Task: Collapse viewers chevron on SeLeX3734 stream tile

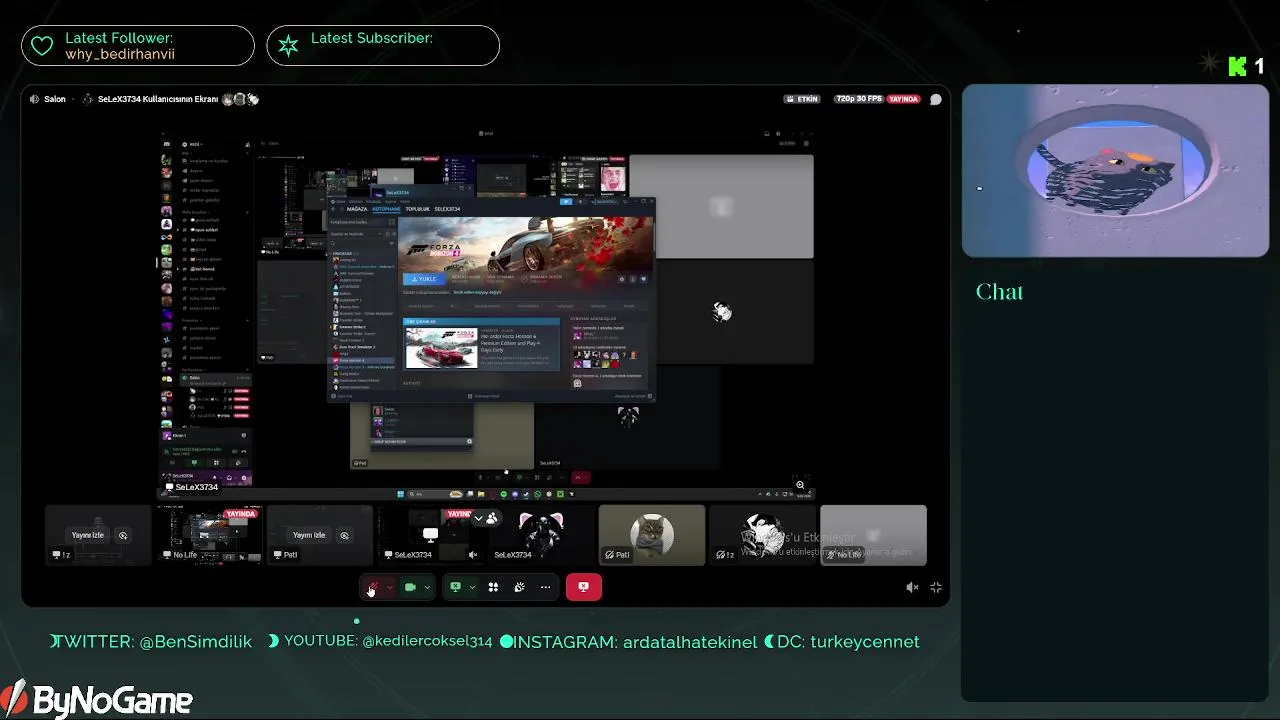Action: coord(478,518)
